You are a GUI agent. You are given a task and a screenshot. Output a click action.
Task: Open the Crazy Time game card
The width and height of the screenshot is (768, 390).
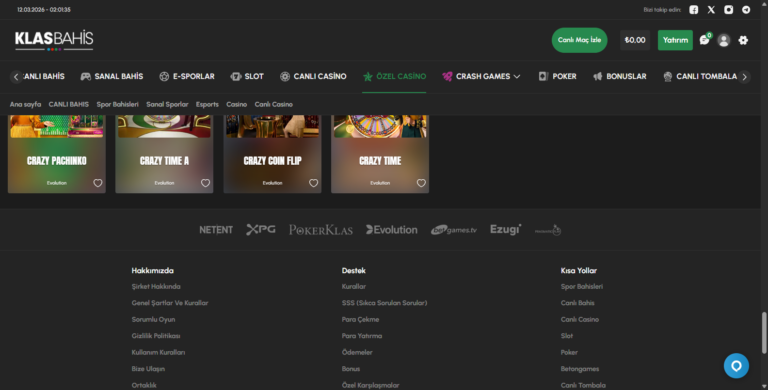380,154
